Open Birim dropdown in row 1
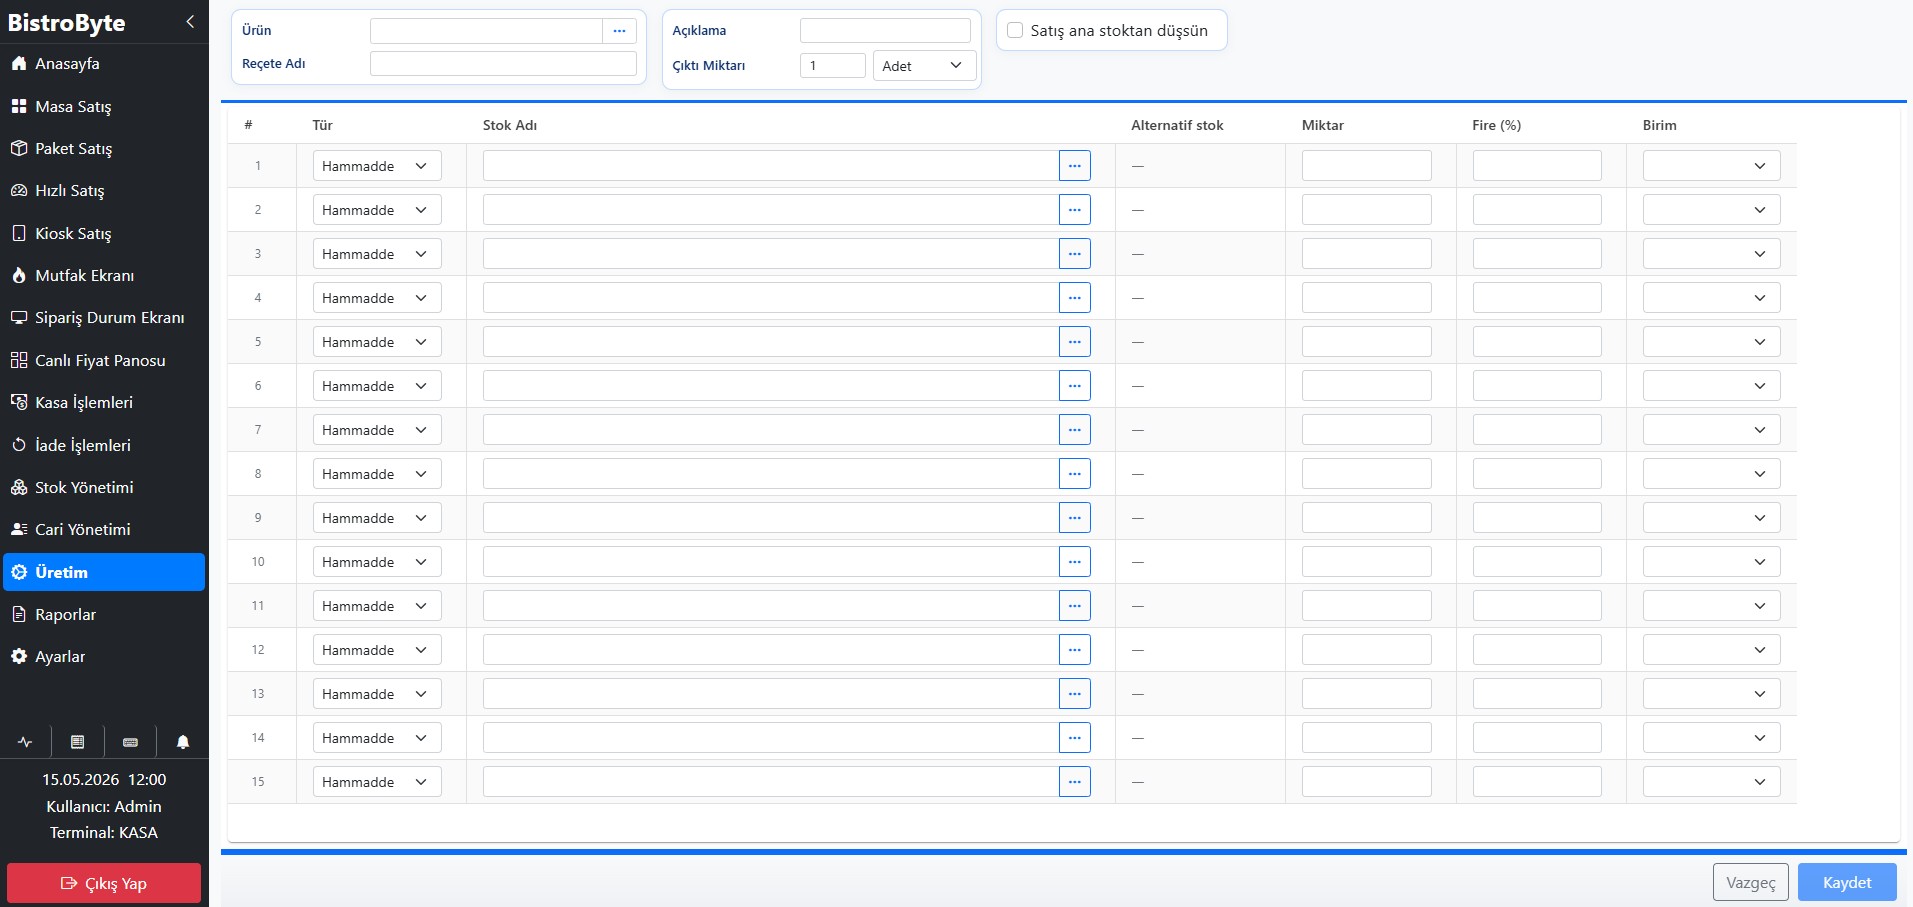1913x907 pixels. click(x=1711, y=166)
